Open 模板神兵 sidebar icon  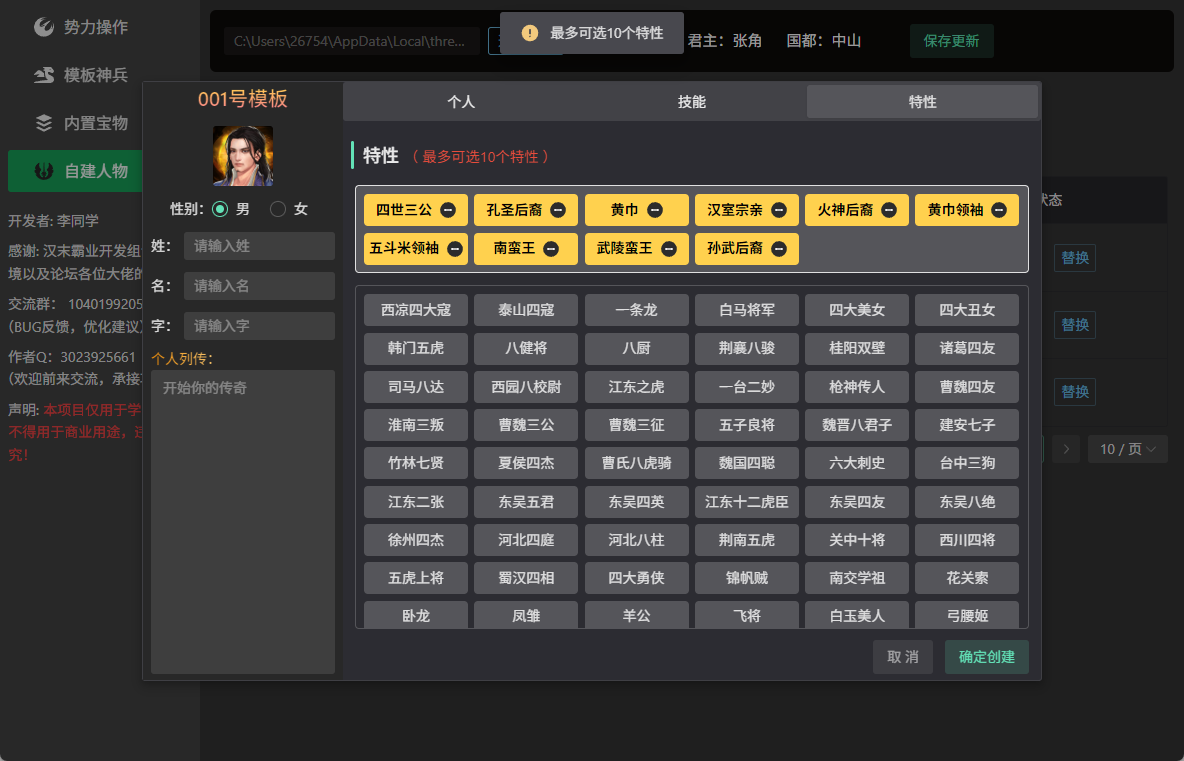tap(44, 75)
